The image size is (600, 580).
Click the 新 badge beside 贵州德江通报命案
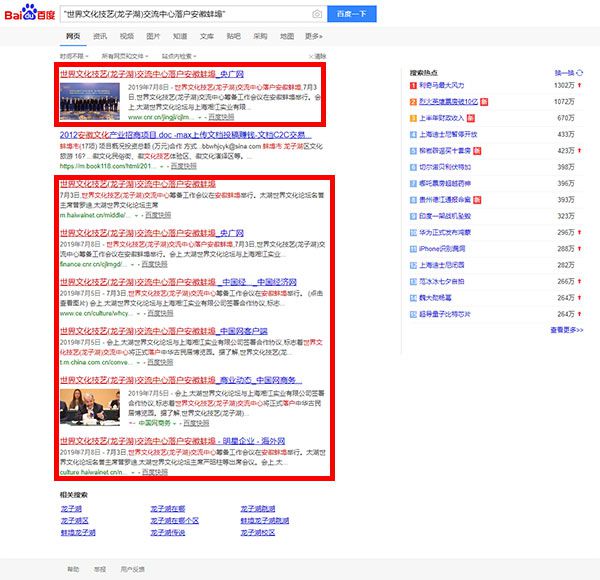pos(477,200)
